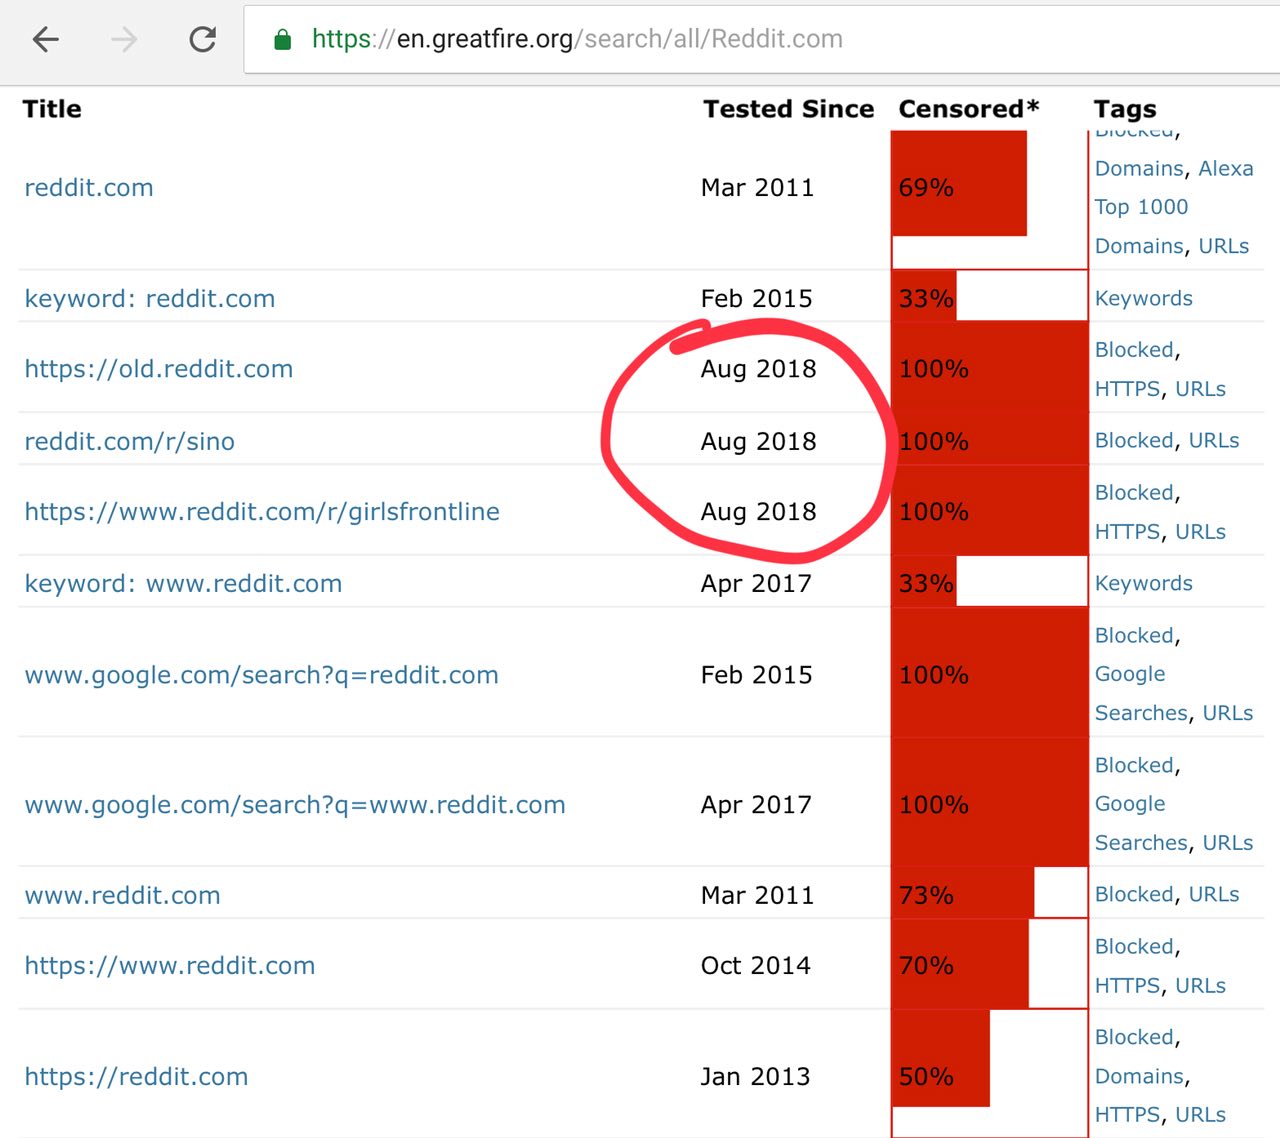The height and width of the screenshot is (1138, 1280).
Task: Click the Tags column header
Action: (1125, 109)
